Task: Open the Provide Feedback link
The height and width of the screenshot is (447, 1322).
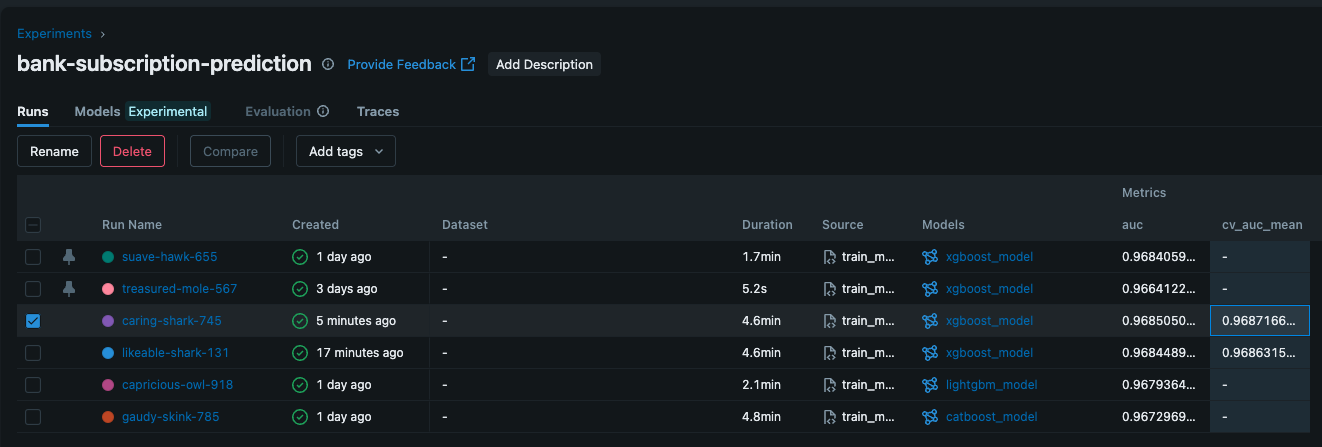Action: tap(410, 64)
